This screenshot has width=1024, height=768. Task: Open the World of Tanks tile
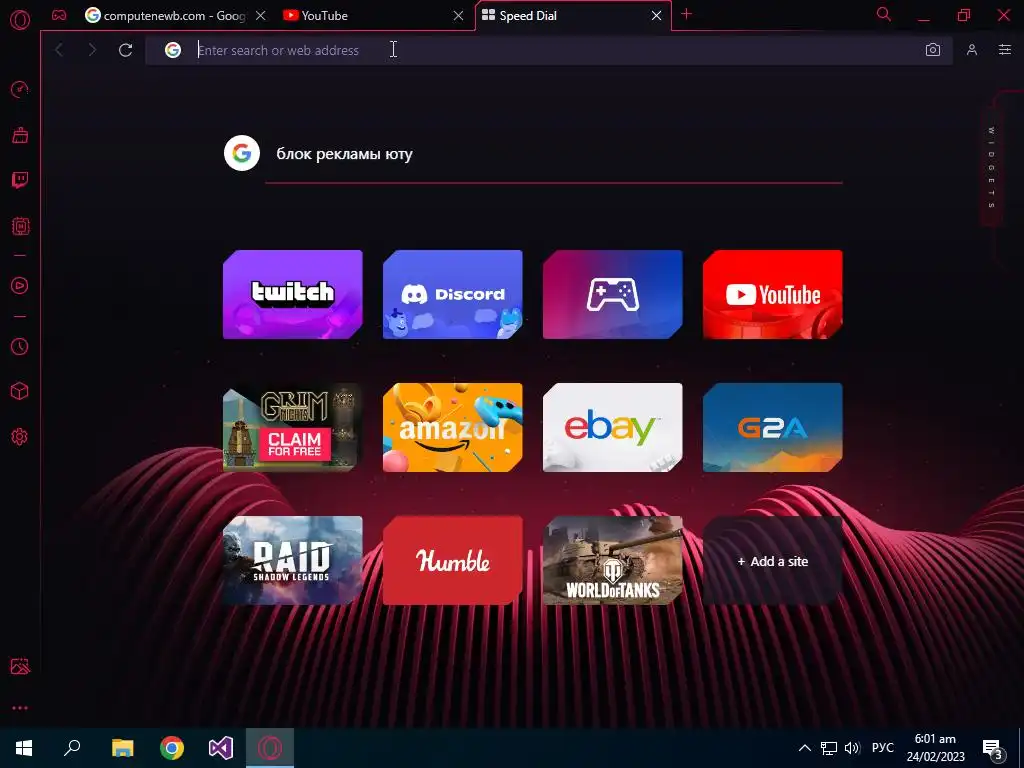(x=613, y=561)
